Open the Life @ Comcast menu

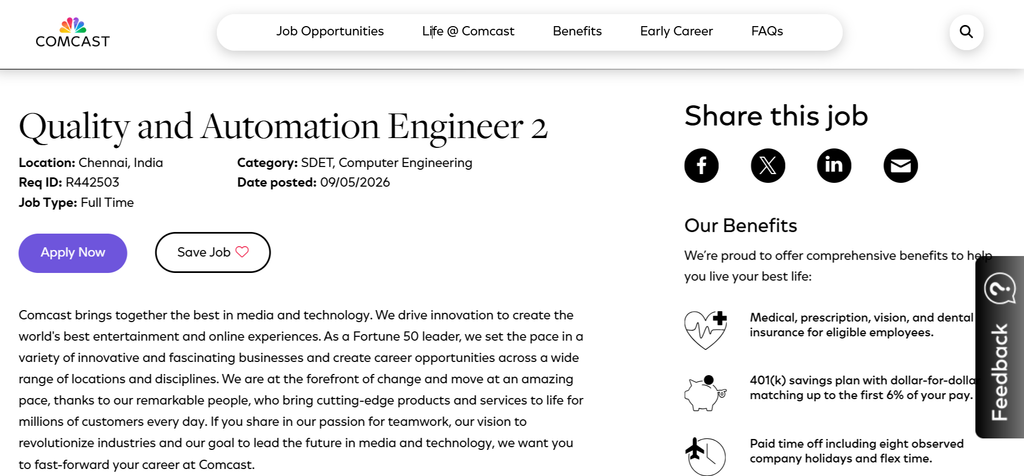coord(468,31)
